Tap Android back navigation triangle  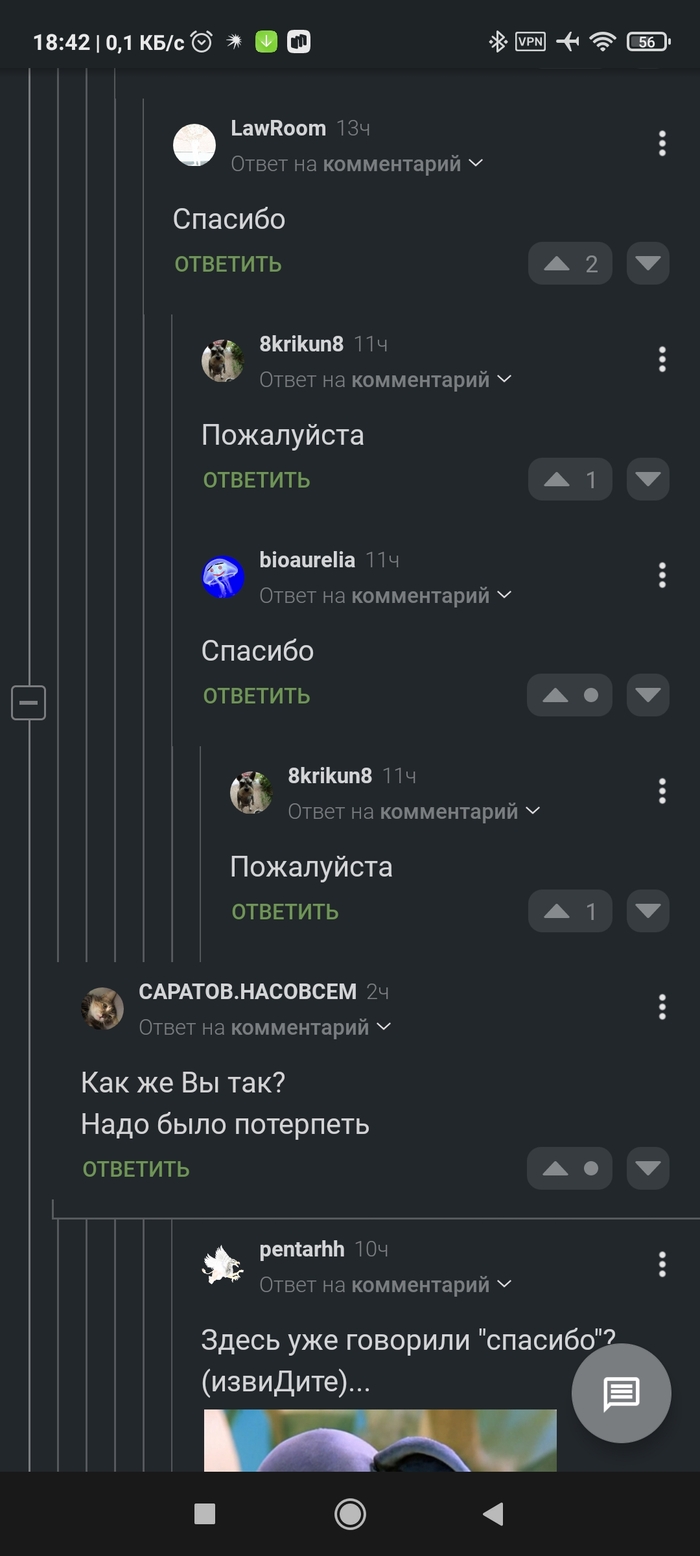[x=493, y=1514]
